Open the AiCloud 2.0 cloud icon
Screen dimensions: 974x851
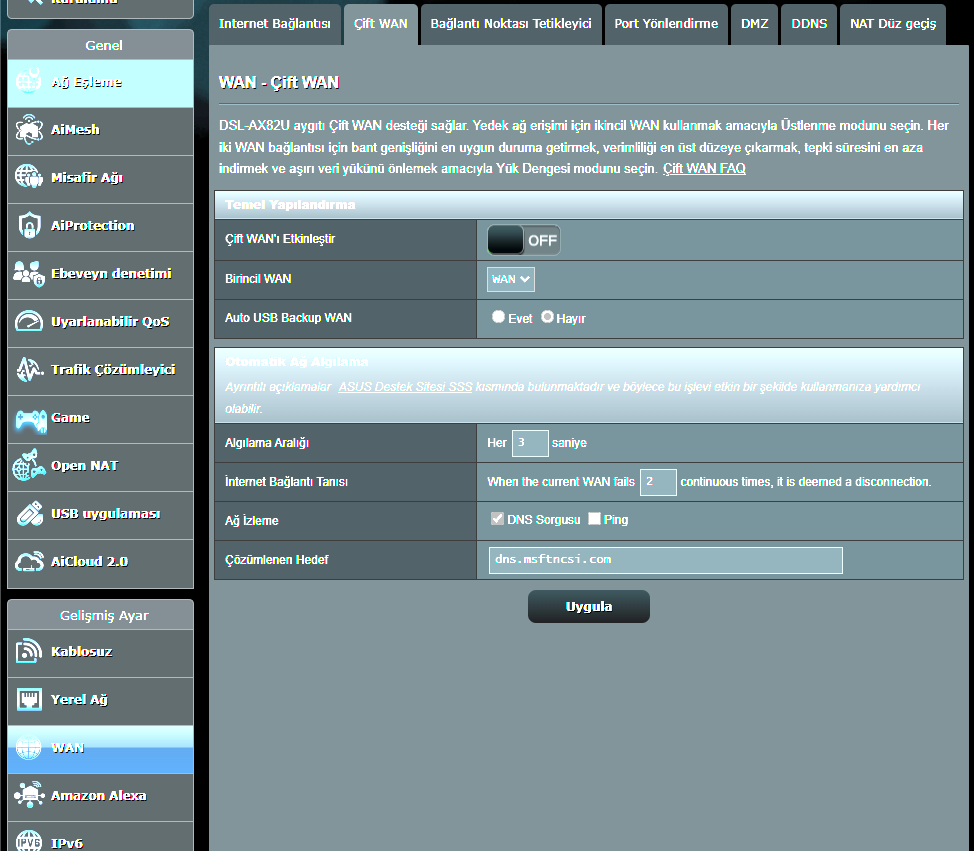[x=29, y=562]
